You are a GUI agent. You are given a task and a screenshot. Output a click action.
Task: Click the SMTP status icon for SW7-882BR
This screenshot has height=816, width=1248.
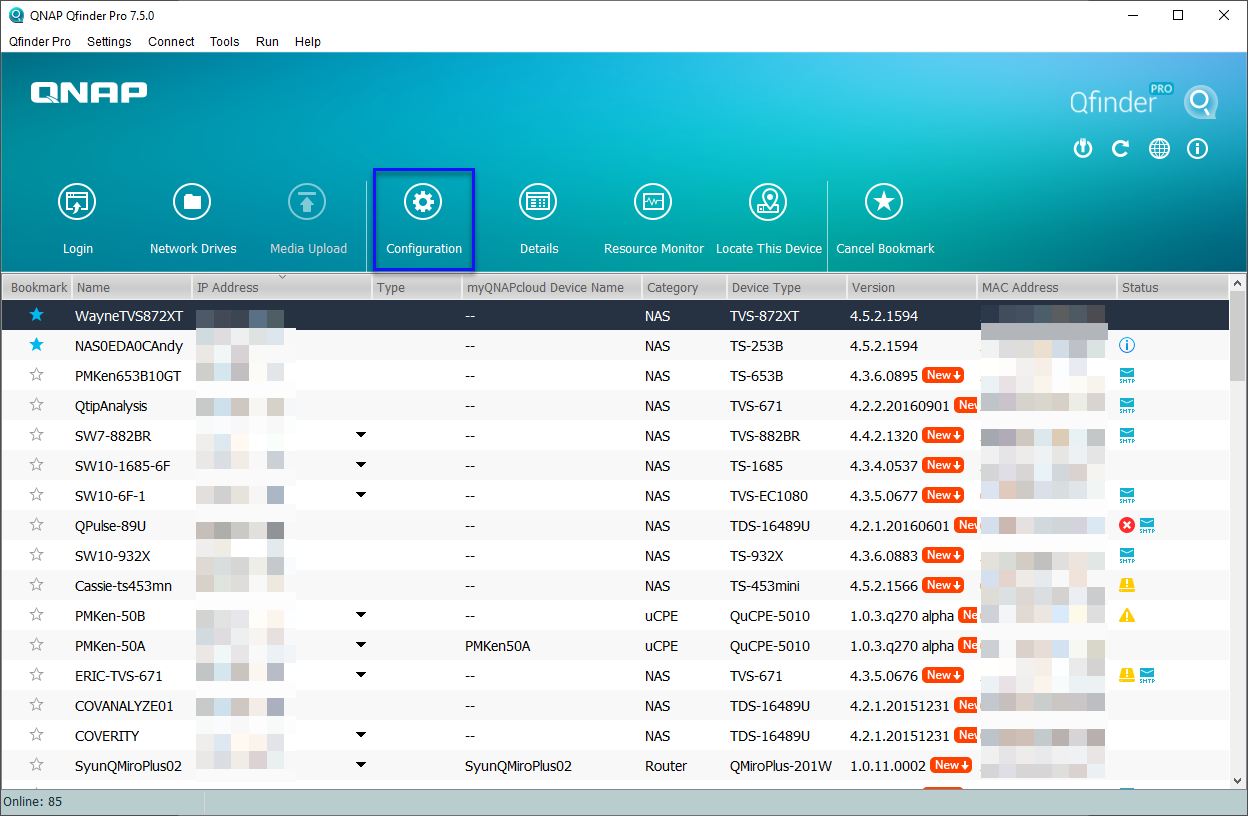tap(1127, 436)
